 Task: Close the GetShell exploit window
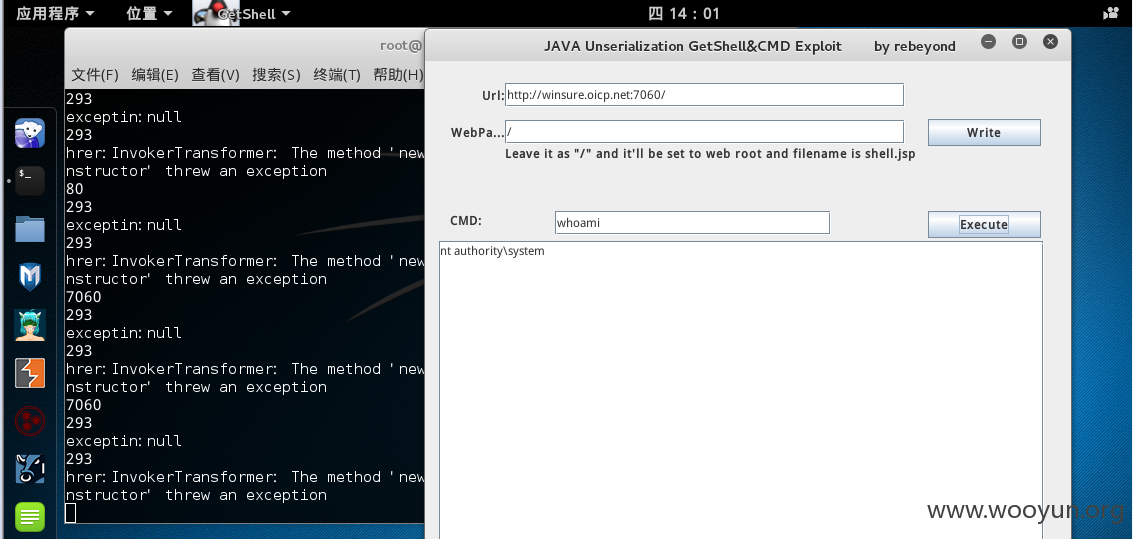tap(1051, 42)
